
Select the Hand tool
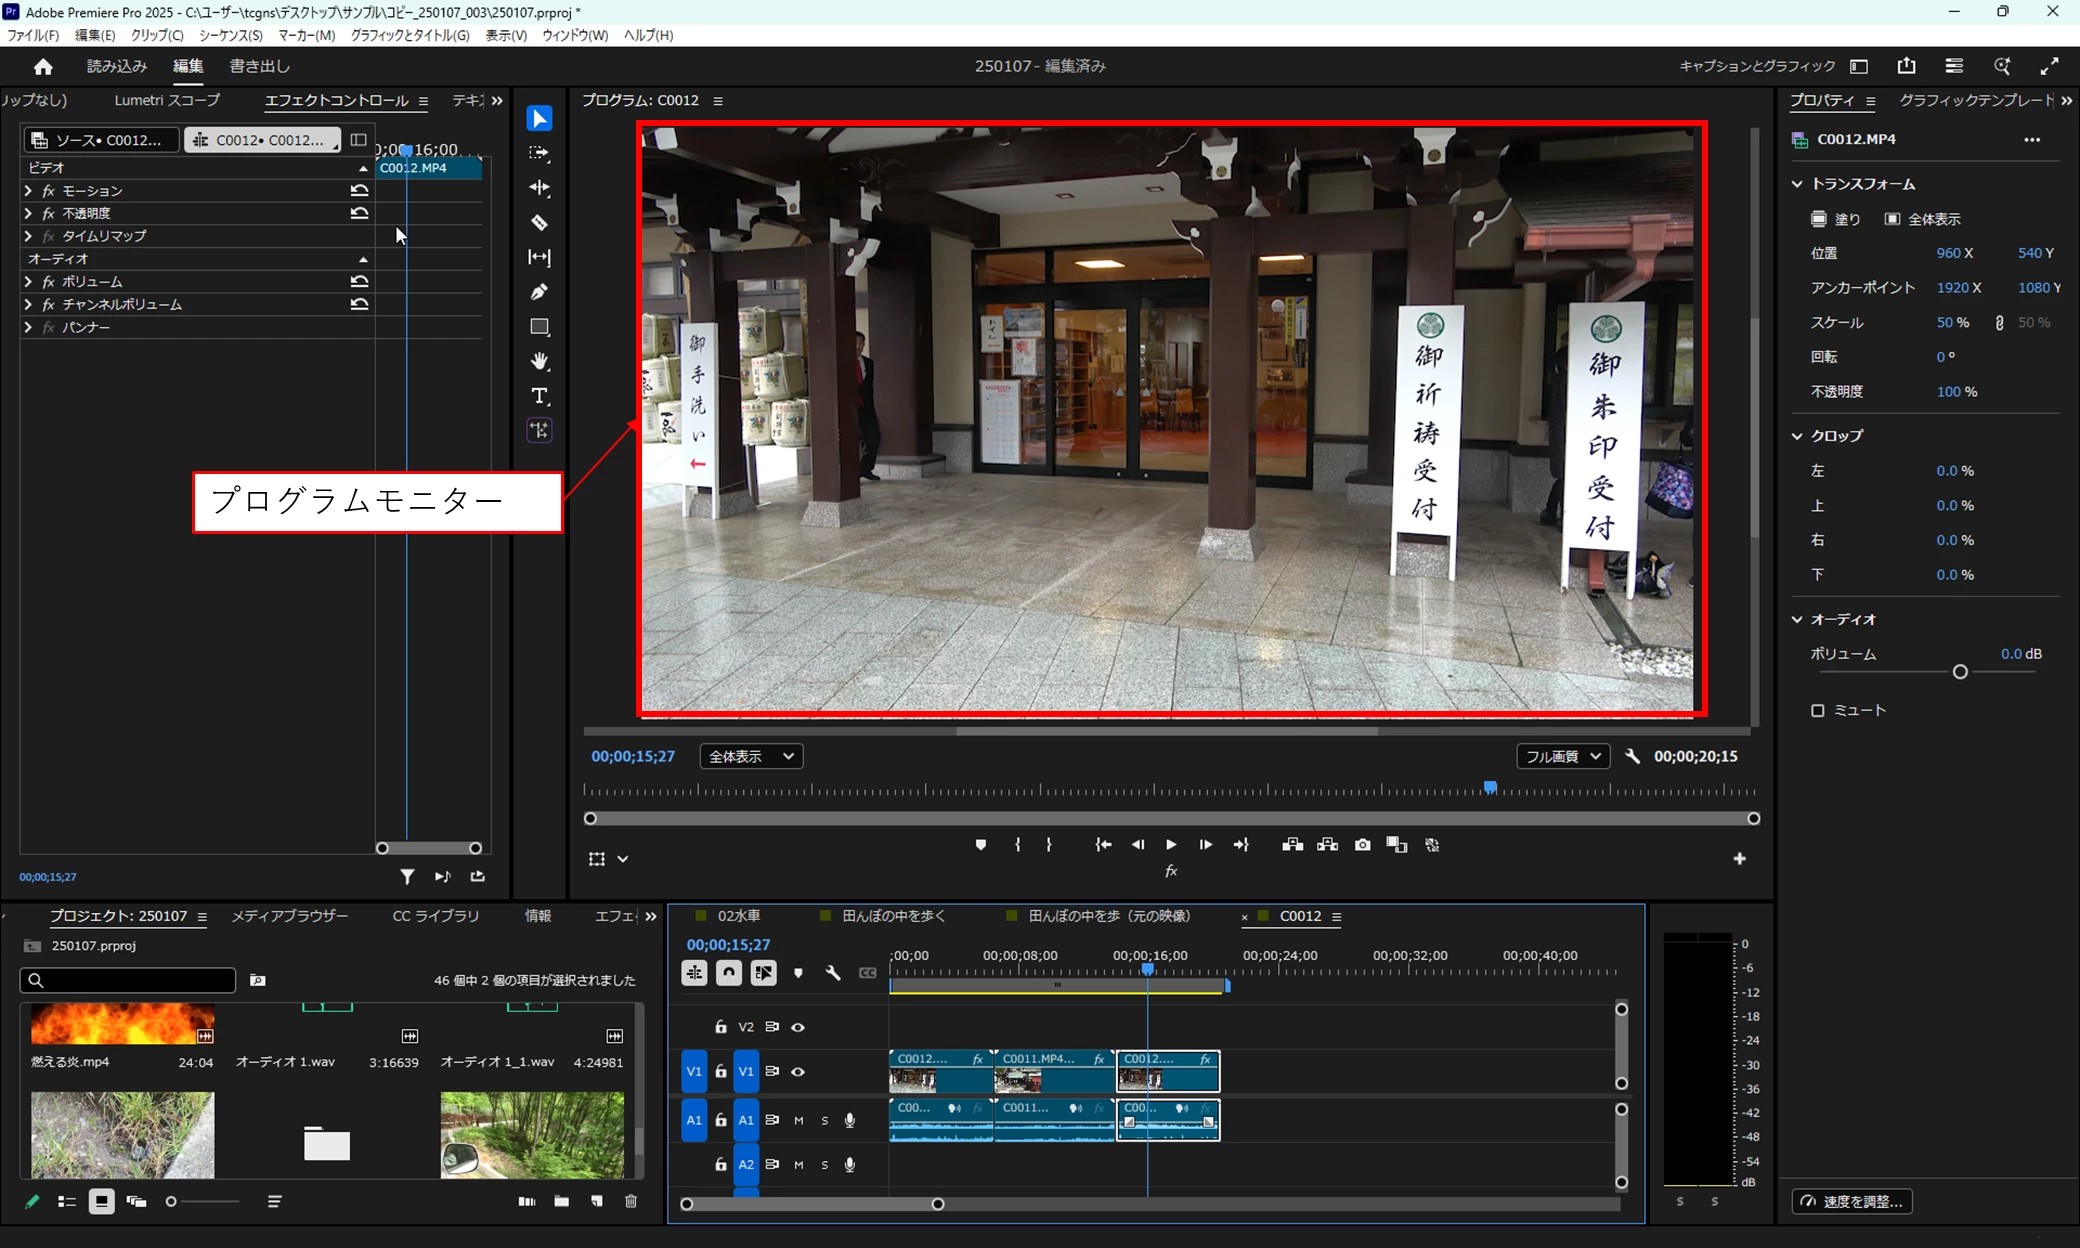pos(539,361)
